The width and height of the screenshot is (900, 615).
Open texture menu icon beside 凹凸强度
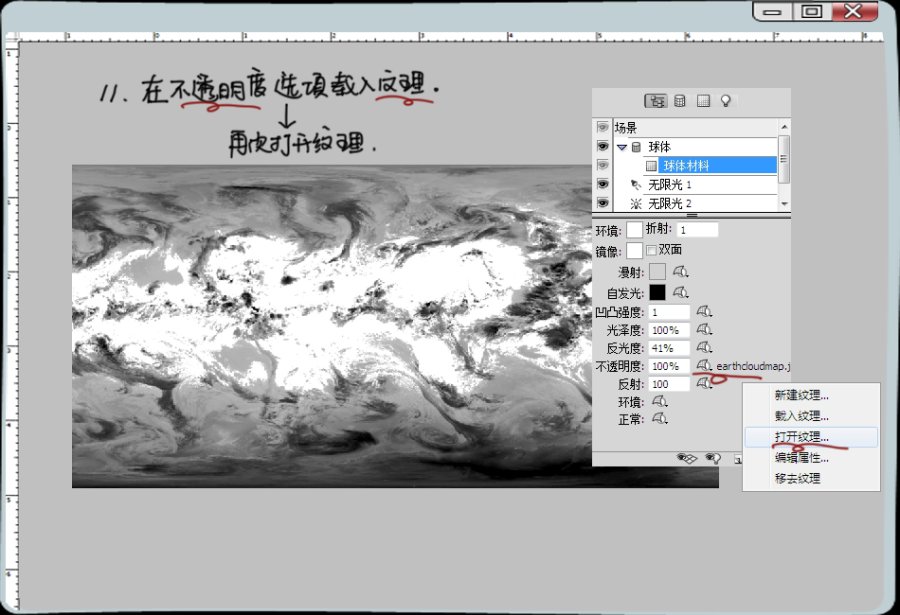pyautogui.click(x=704, y=311)
